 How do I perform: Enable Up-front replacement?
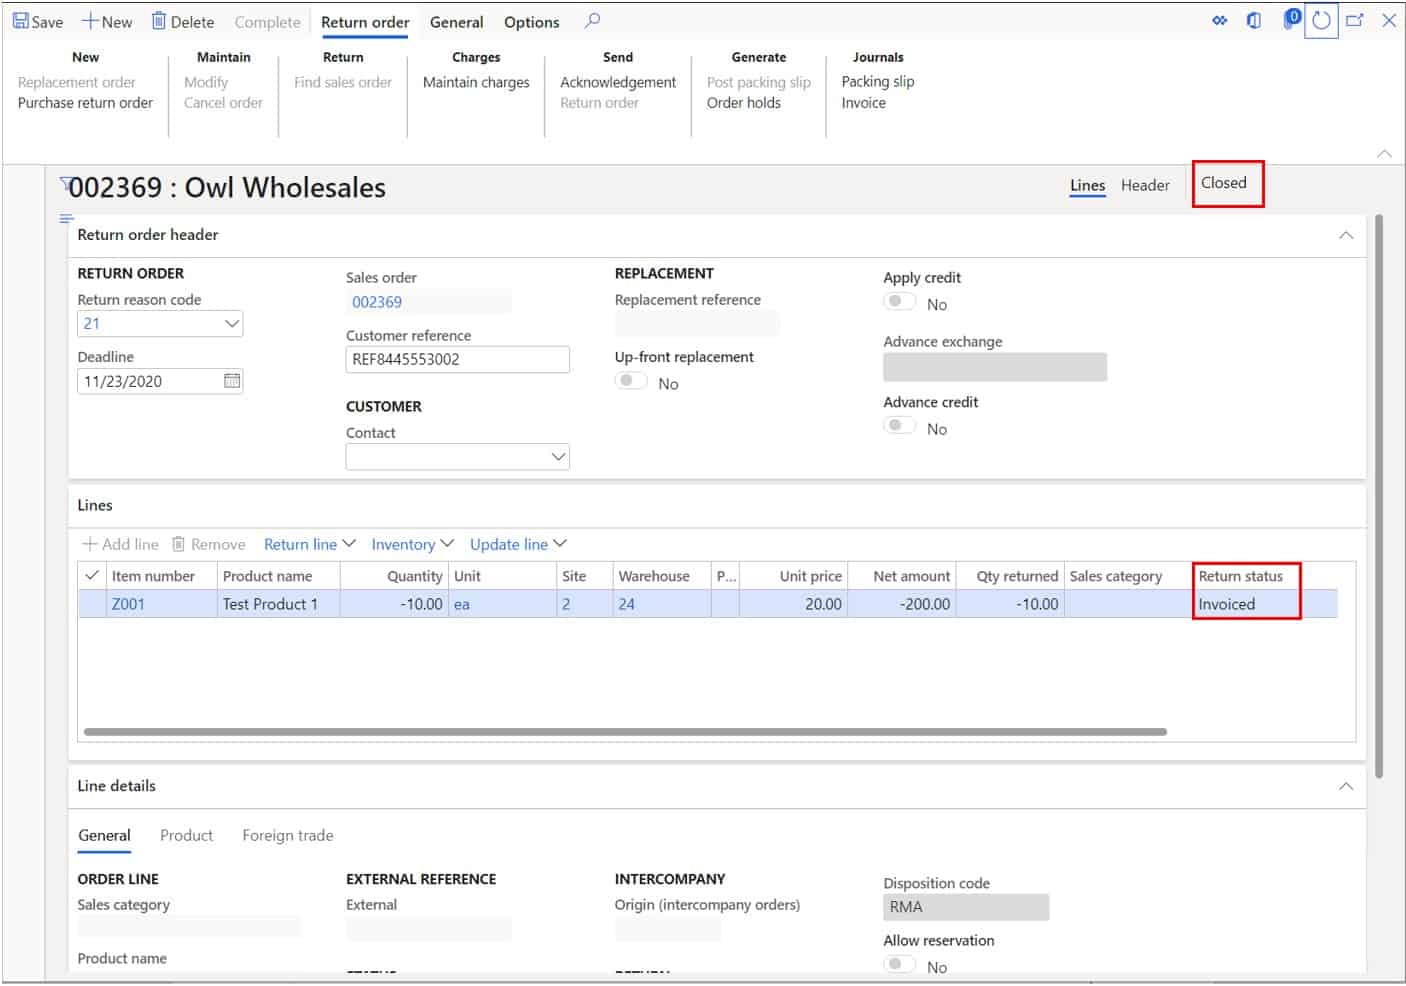click(631, 380)
